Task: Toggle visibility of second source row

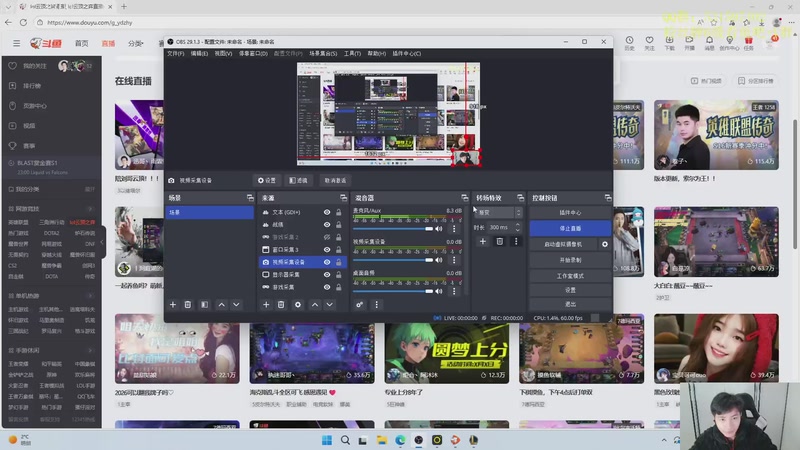Action: 327,224
